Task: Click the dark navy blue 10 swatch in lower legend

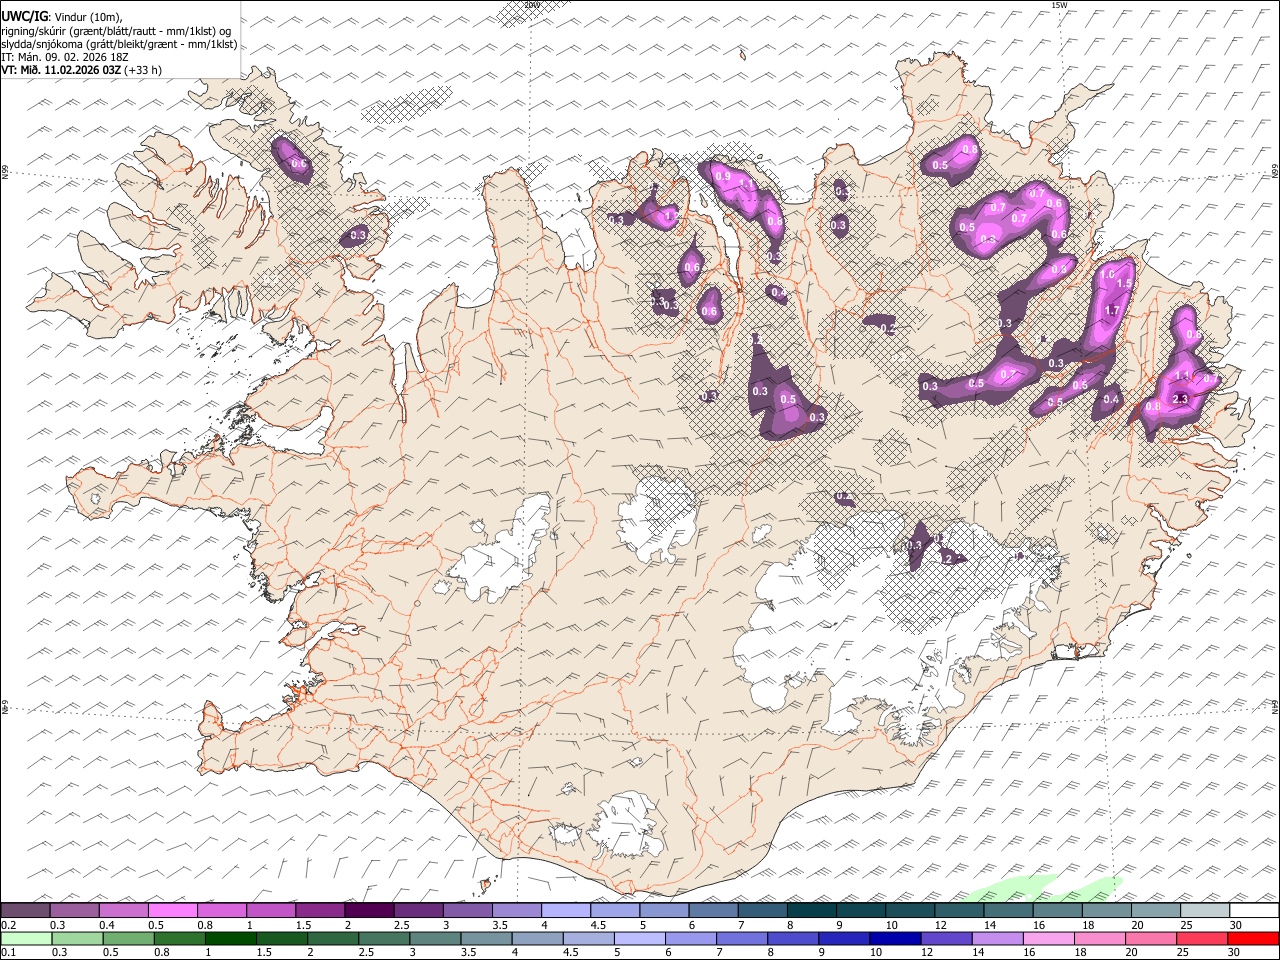Action: [x=893, y=938]
